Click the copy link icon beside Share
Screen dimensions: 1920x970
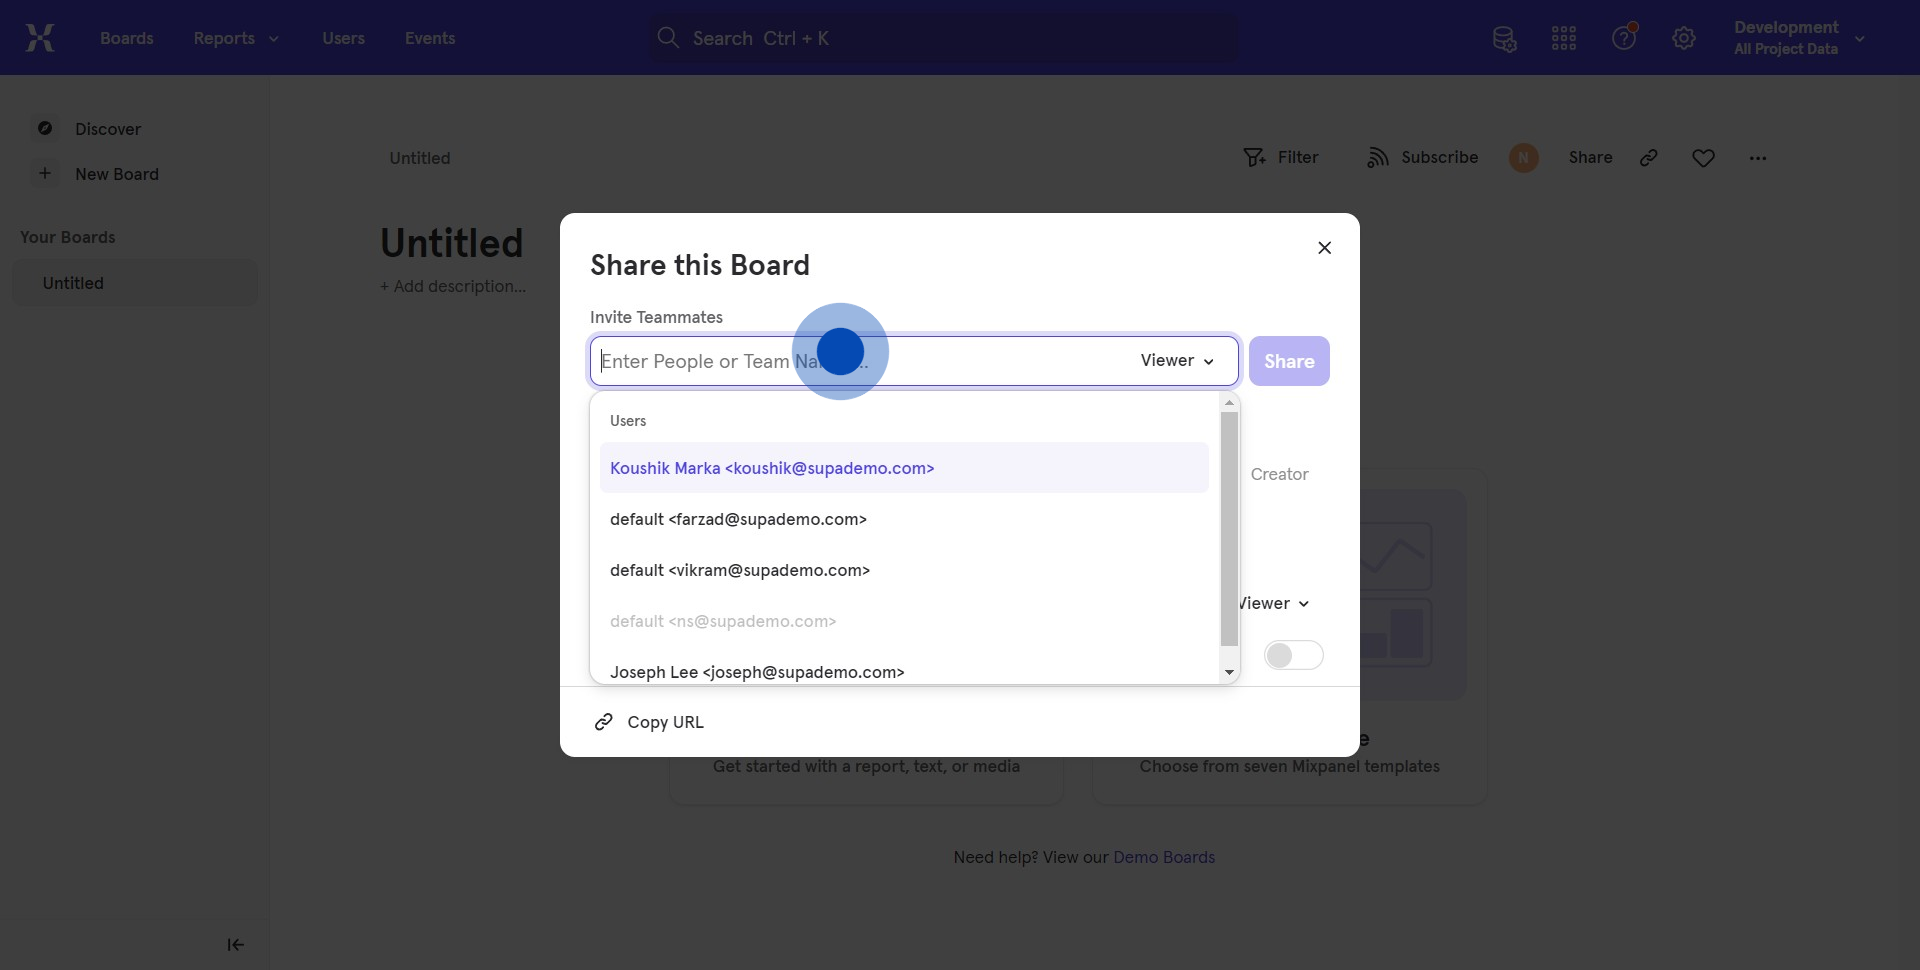point(1649,158)
